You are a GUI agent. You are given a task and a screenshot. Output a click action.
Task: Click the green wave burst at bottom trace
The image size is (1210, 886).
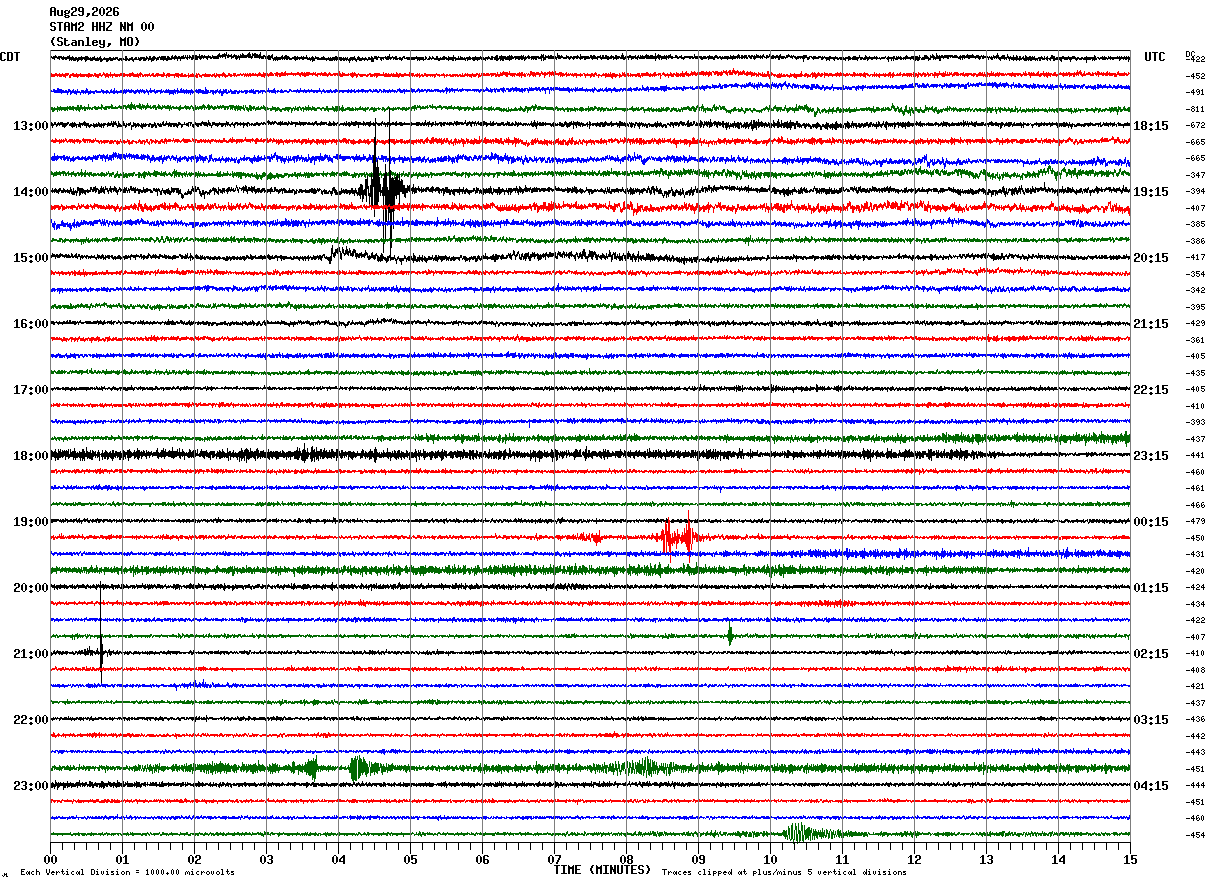(x=808, y=833)
